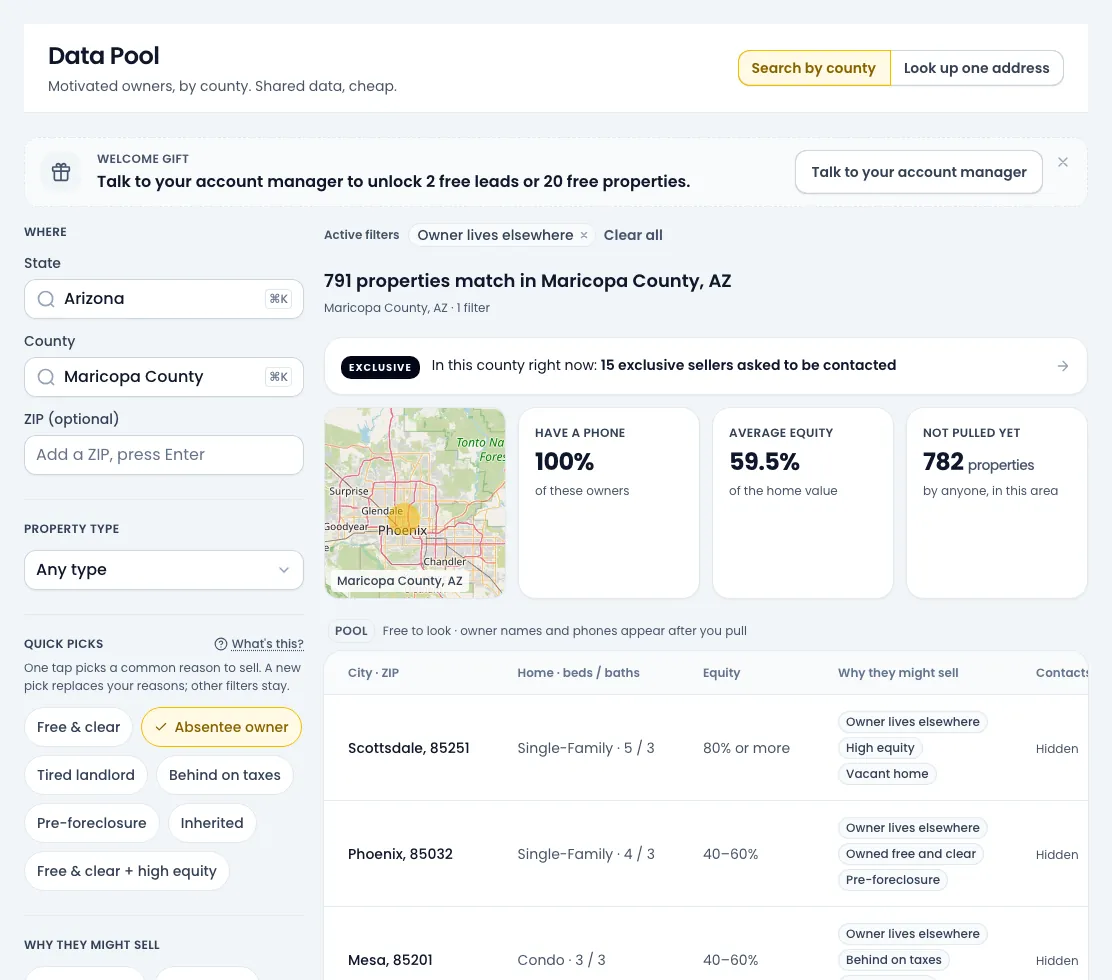1112x980 pixels.
Task: Click the gift icon in welcome banner
Action: pyautogui.click(x=61, y=172)
